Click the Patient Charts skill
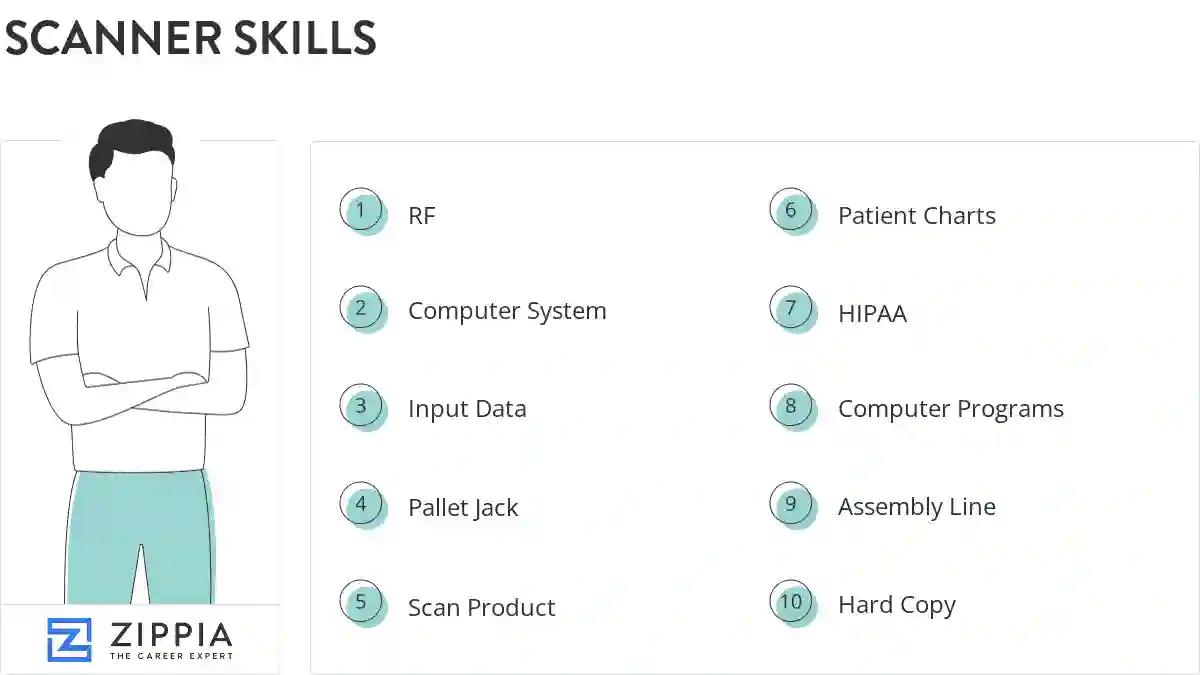The height and width of the screenshot is (675, 1200). pyautogui.click(x=916, y=216)
